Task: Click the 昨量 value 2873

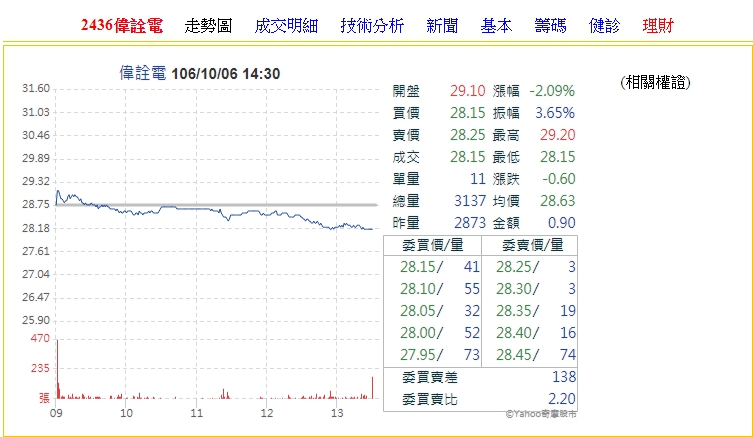Action: pos(470,223)
